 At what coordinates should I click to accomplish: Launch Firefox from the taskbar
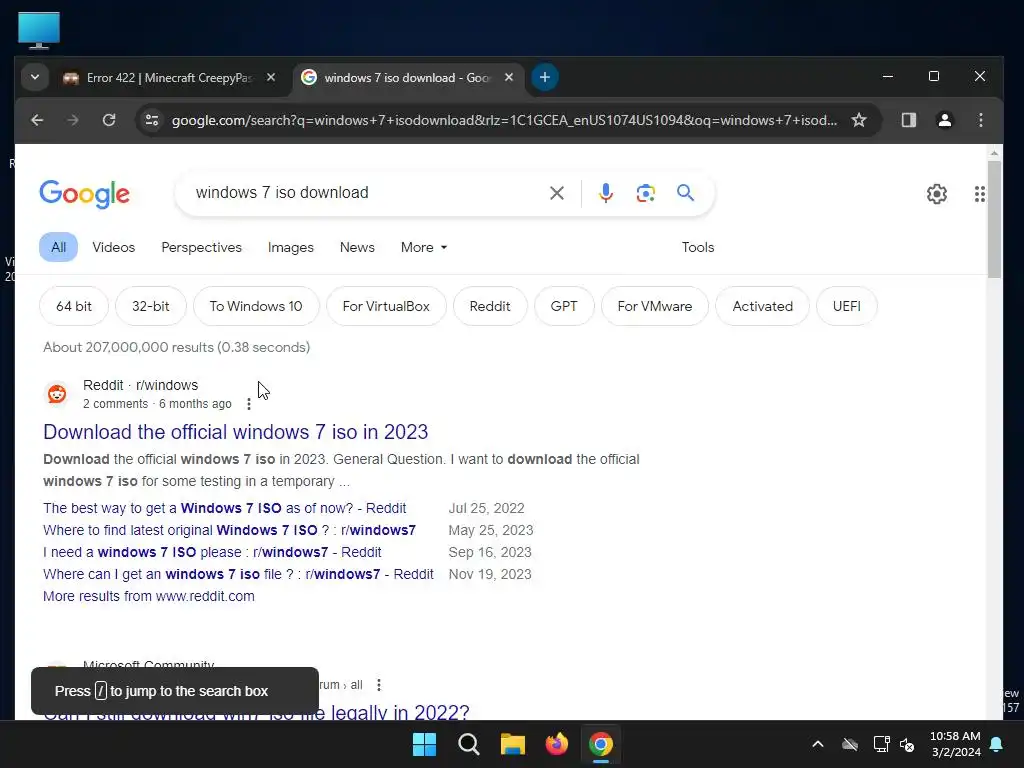pyautogui.click(x=556, y=744)
